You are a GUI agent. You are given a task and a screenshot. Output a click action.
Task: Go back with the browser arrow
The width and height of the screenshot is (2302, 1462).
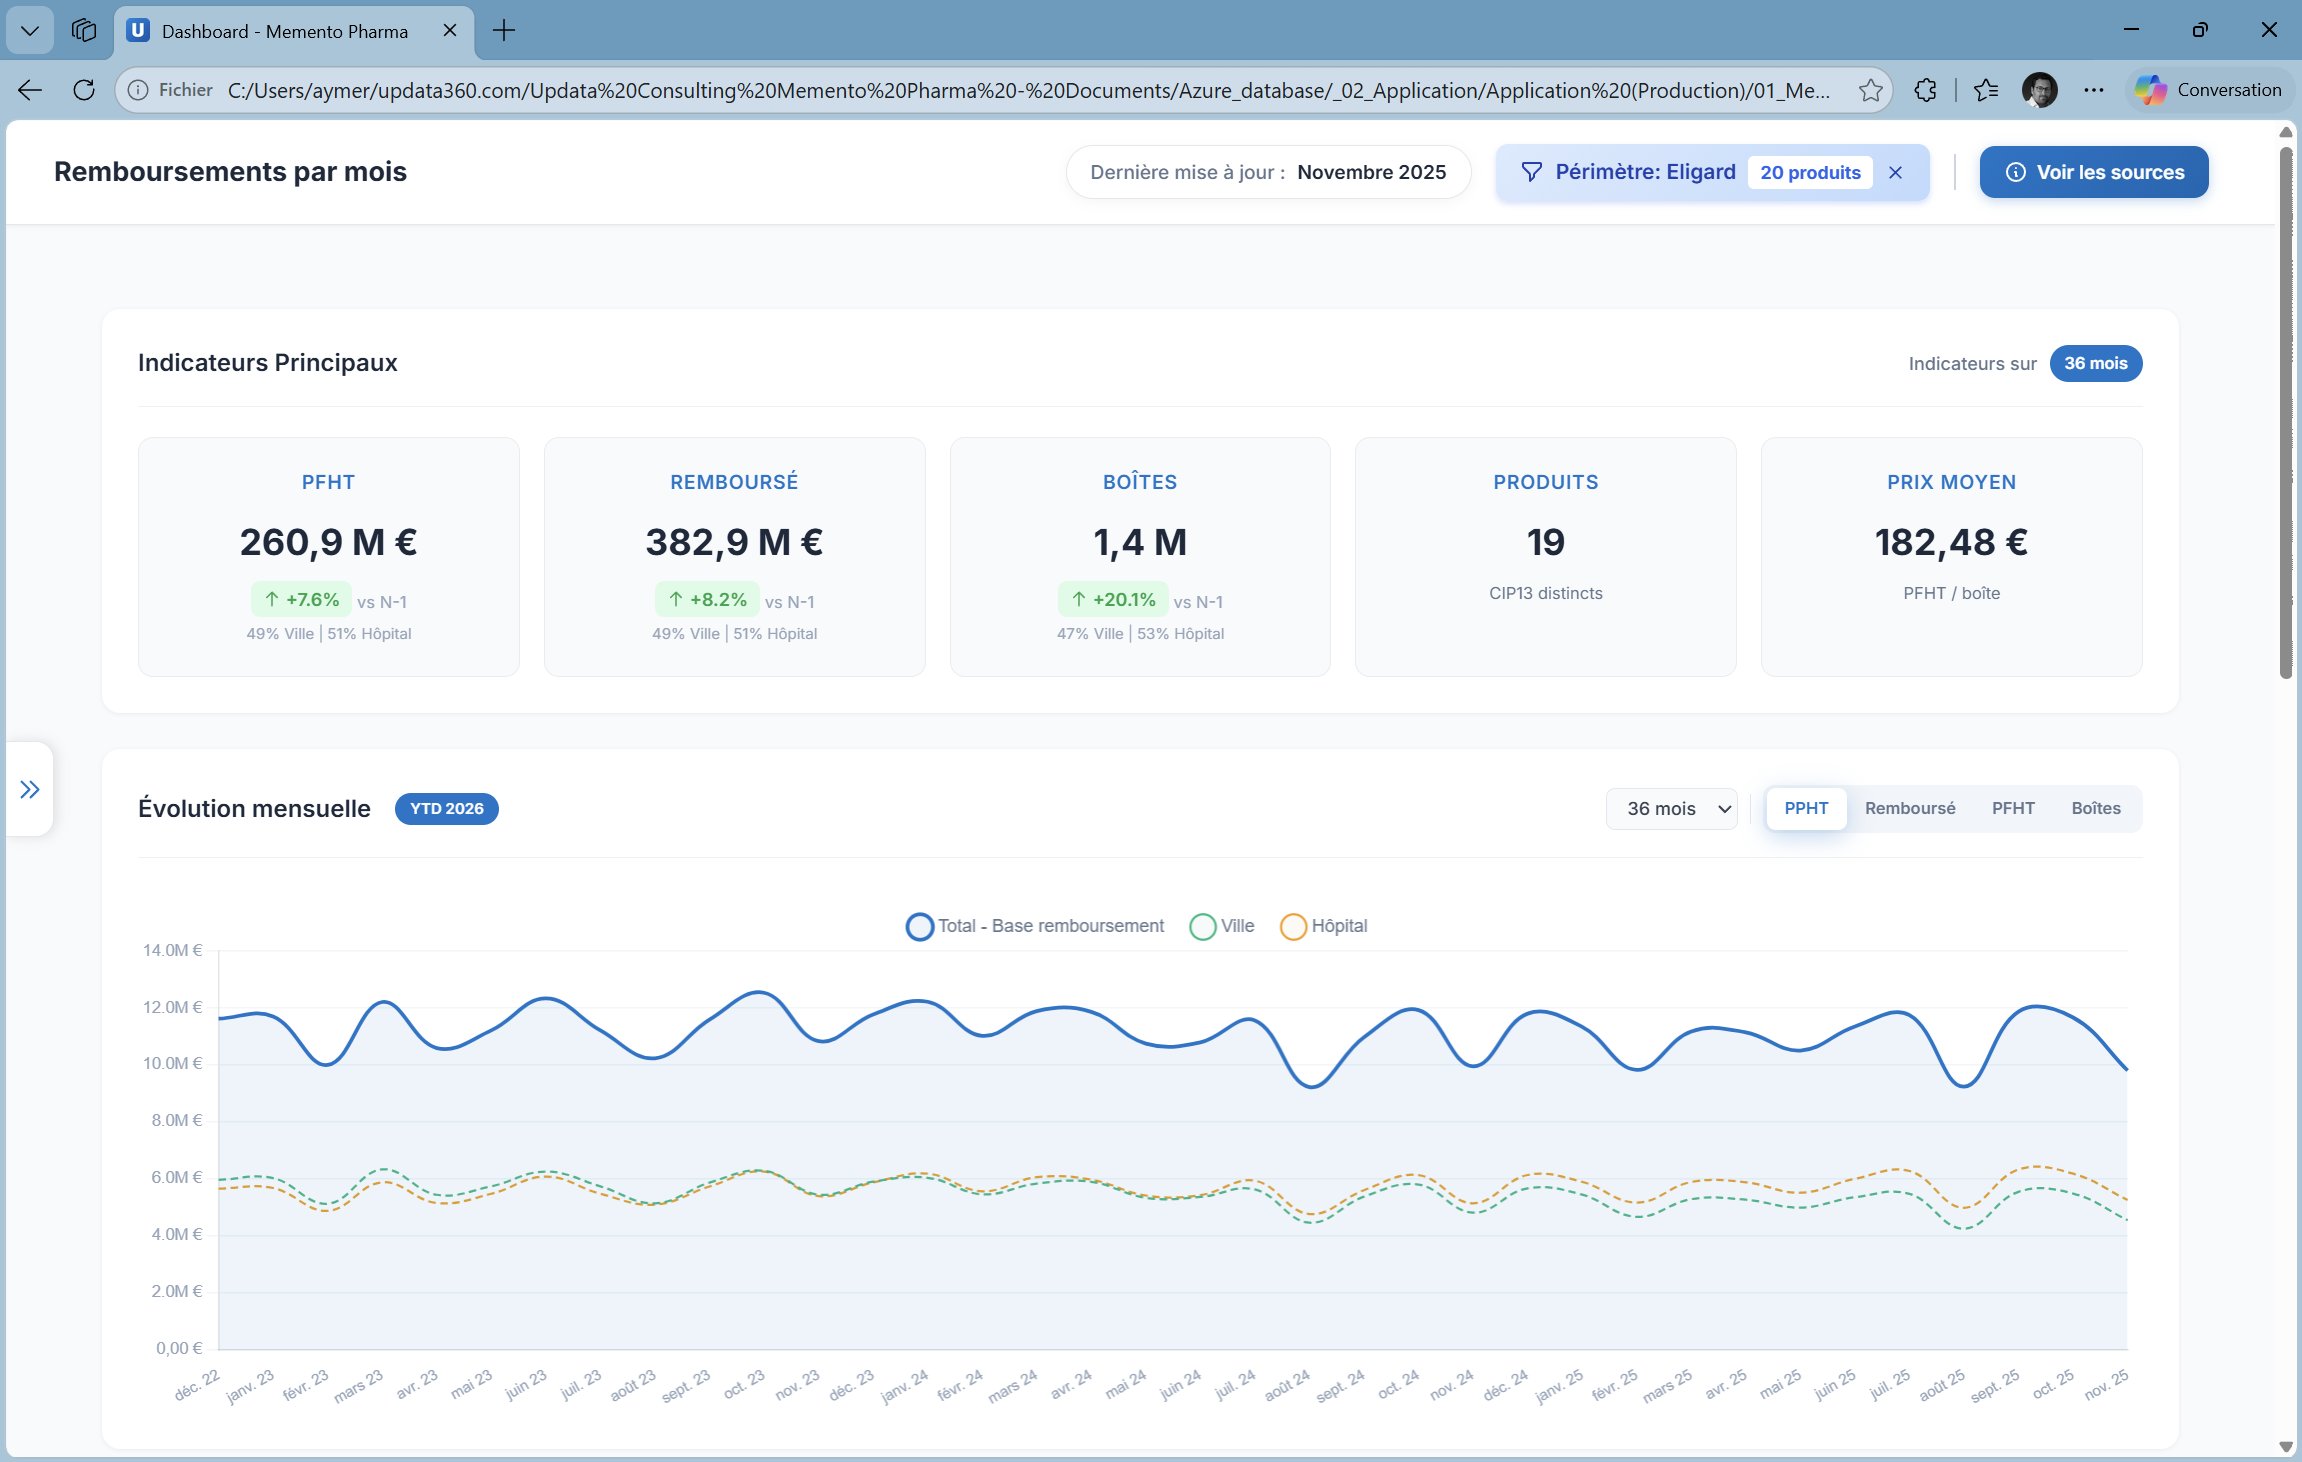tap(30, 90)
